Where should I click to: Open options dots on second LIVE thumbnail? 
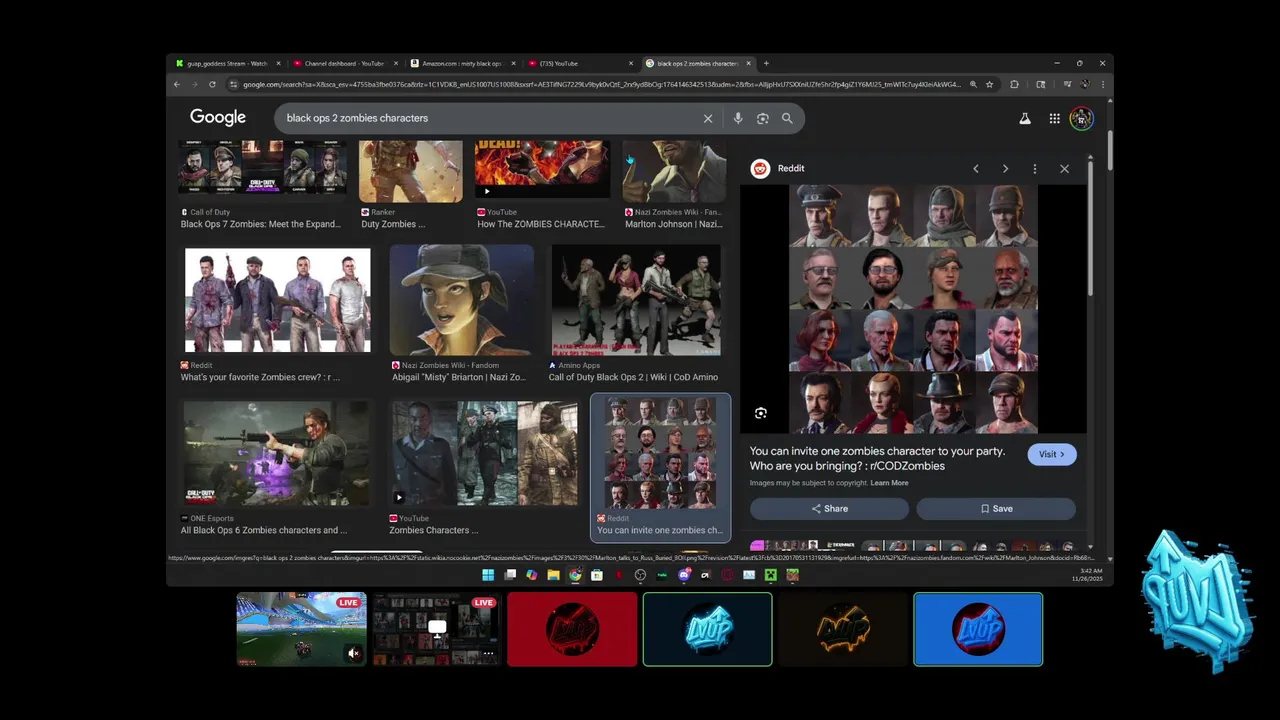click(489, 654)
